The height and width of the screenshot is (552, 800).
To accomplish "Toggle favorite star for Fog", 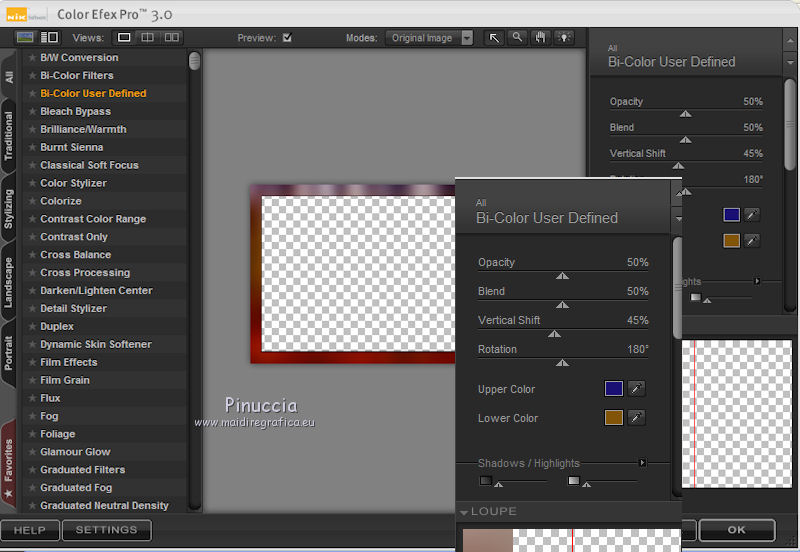I will point(32,416).
